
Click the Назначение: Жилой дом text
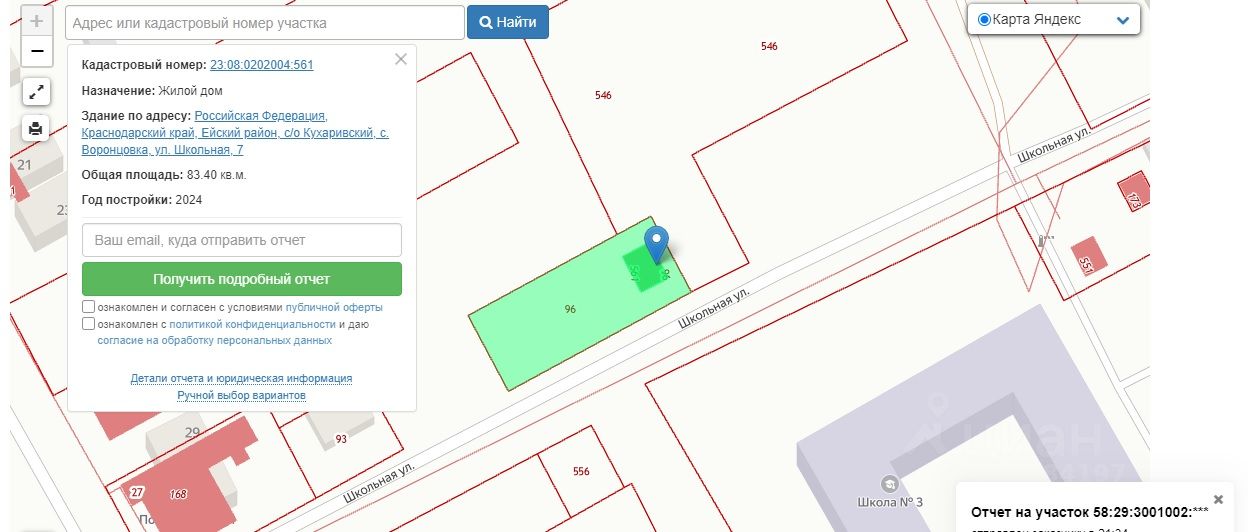click(152, 91)
